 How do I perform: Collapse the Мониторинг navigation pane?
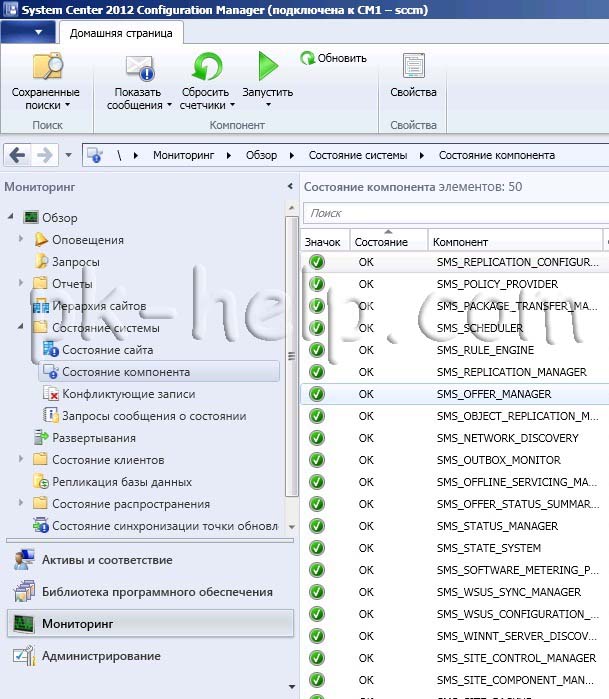pos(290,186)
